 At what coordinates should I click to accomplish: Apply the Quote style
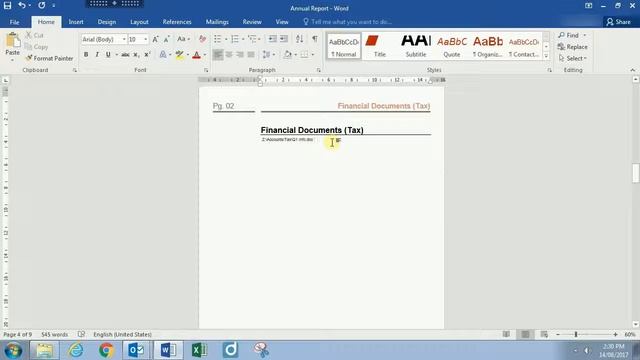click(x=451, y=46)
